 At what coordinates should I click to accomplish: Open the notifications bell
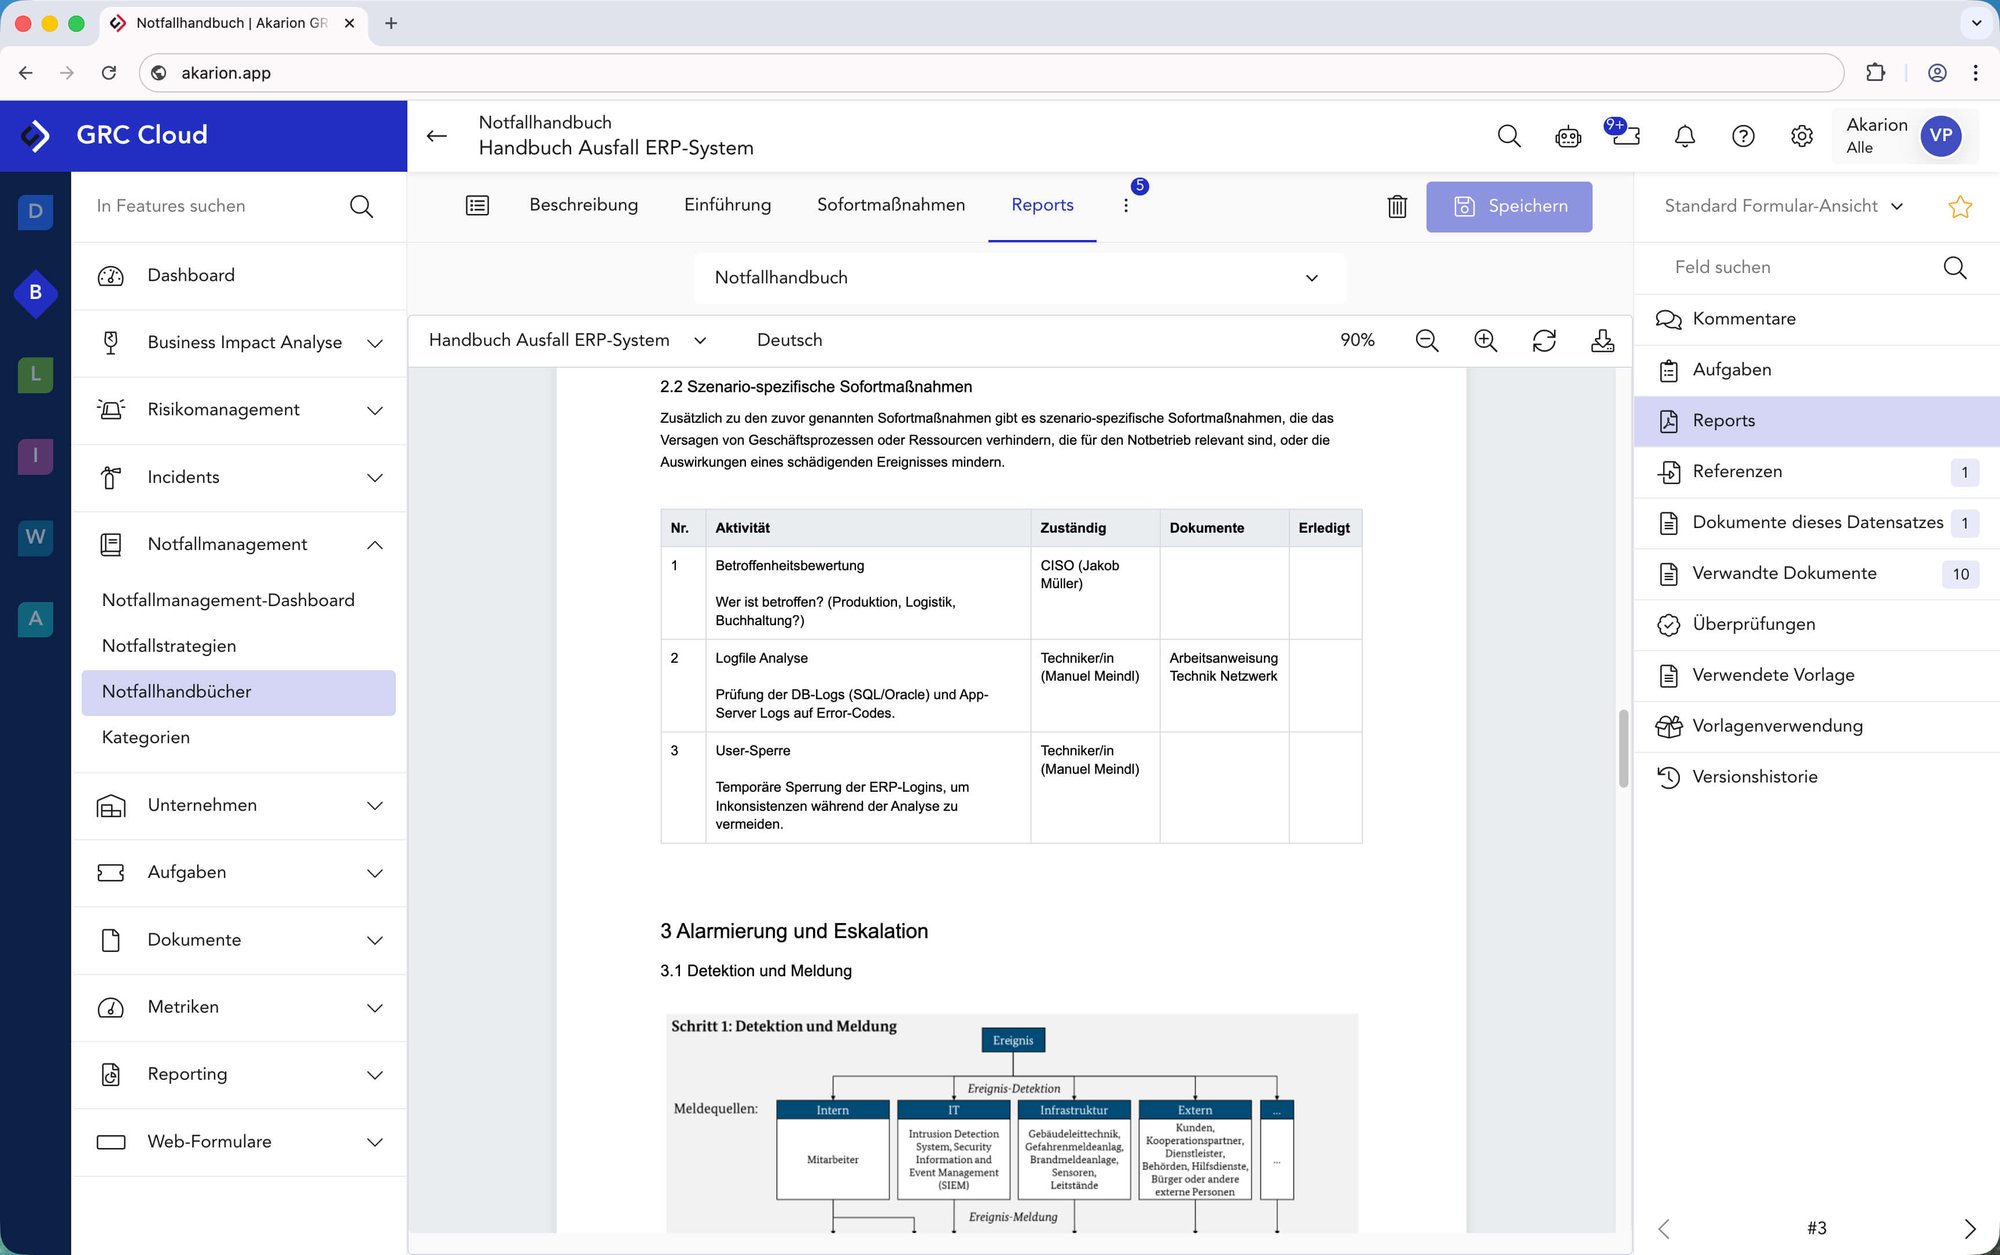tap(1684, 136)
